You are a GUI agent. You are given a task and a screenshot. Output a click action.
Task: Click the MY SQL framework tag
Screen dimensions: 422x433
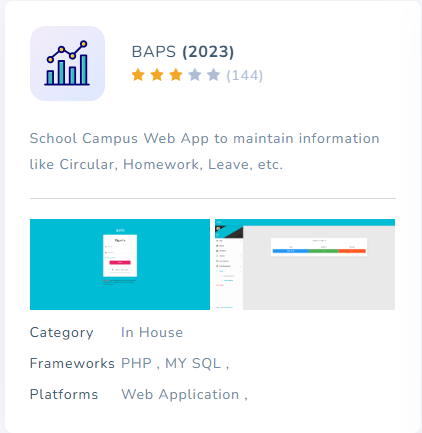[193, 363]
